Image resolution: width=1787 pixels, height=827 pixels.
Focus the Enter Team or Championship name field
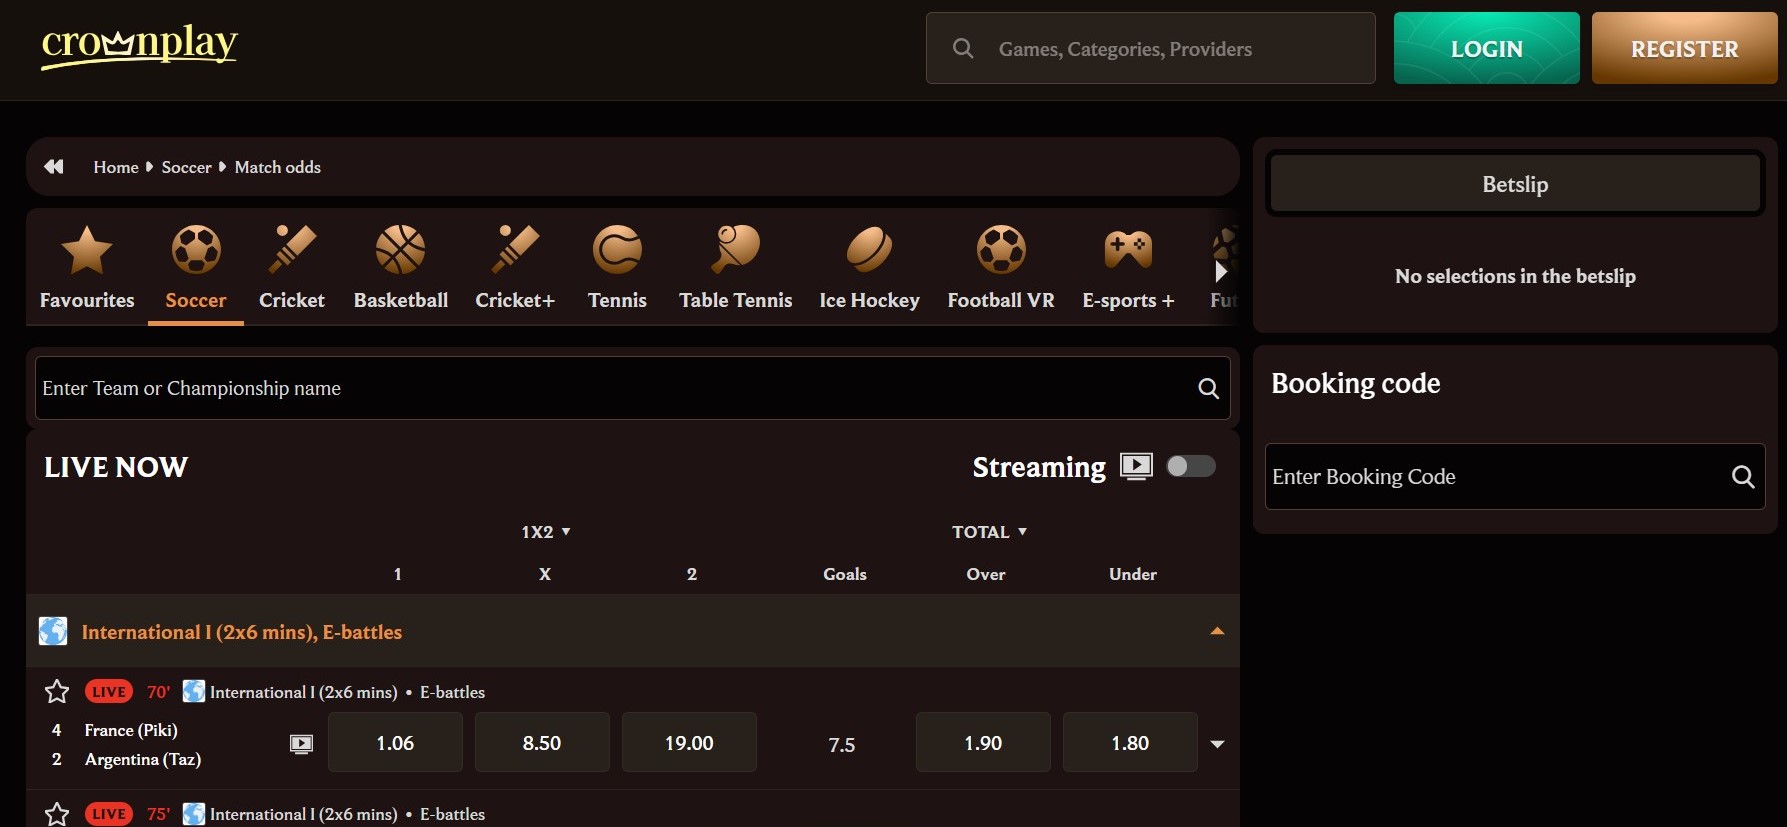point(633,388)
